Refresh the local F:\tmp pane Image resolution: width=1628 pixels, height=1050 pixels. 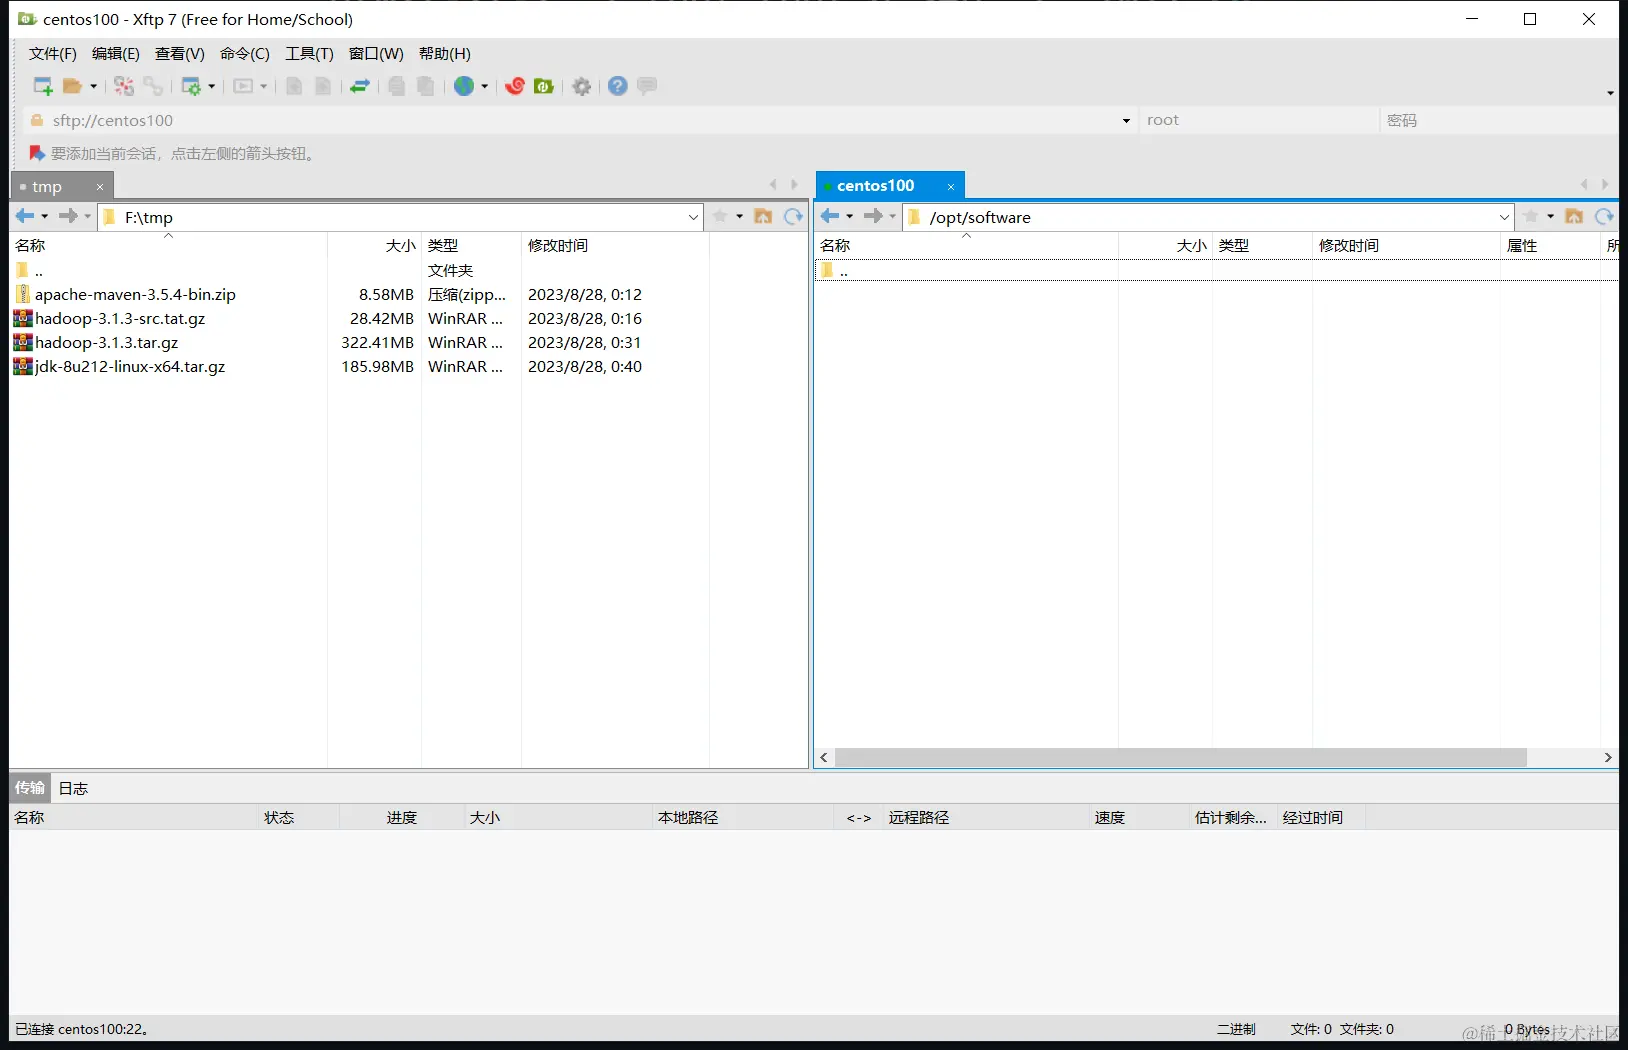[794, 216]
